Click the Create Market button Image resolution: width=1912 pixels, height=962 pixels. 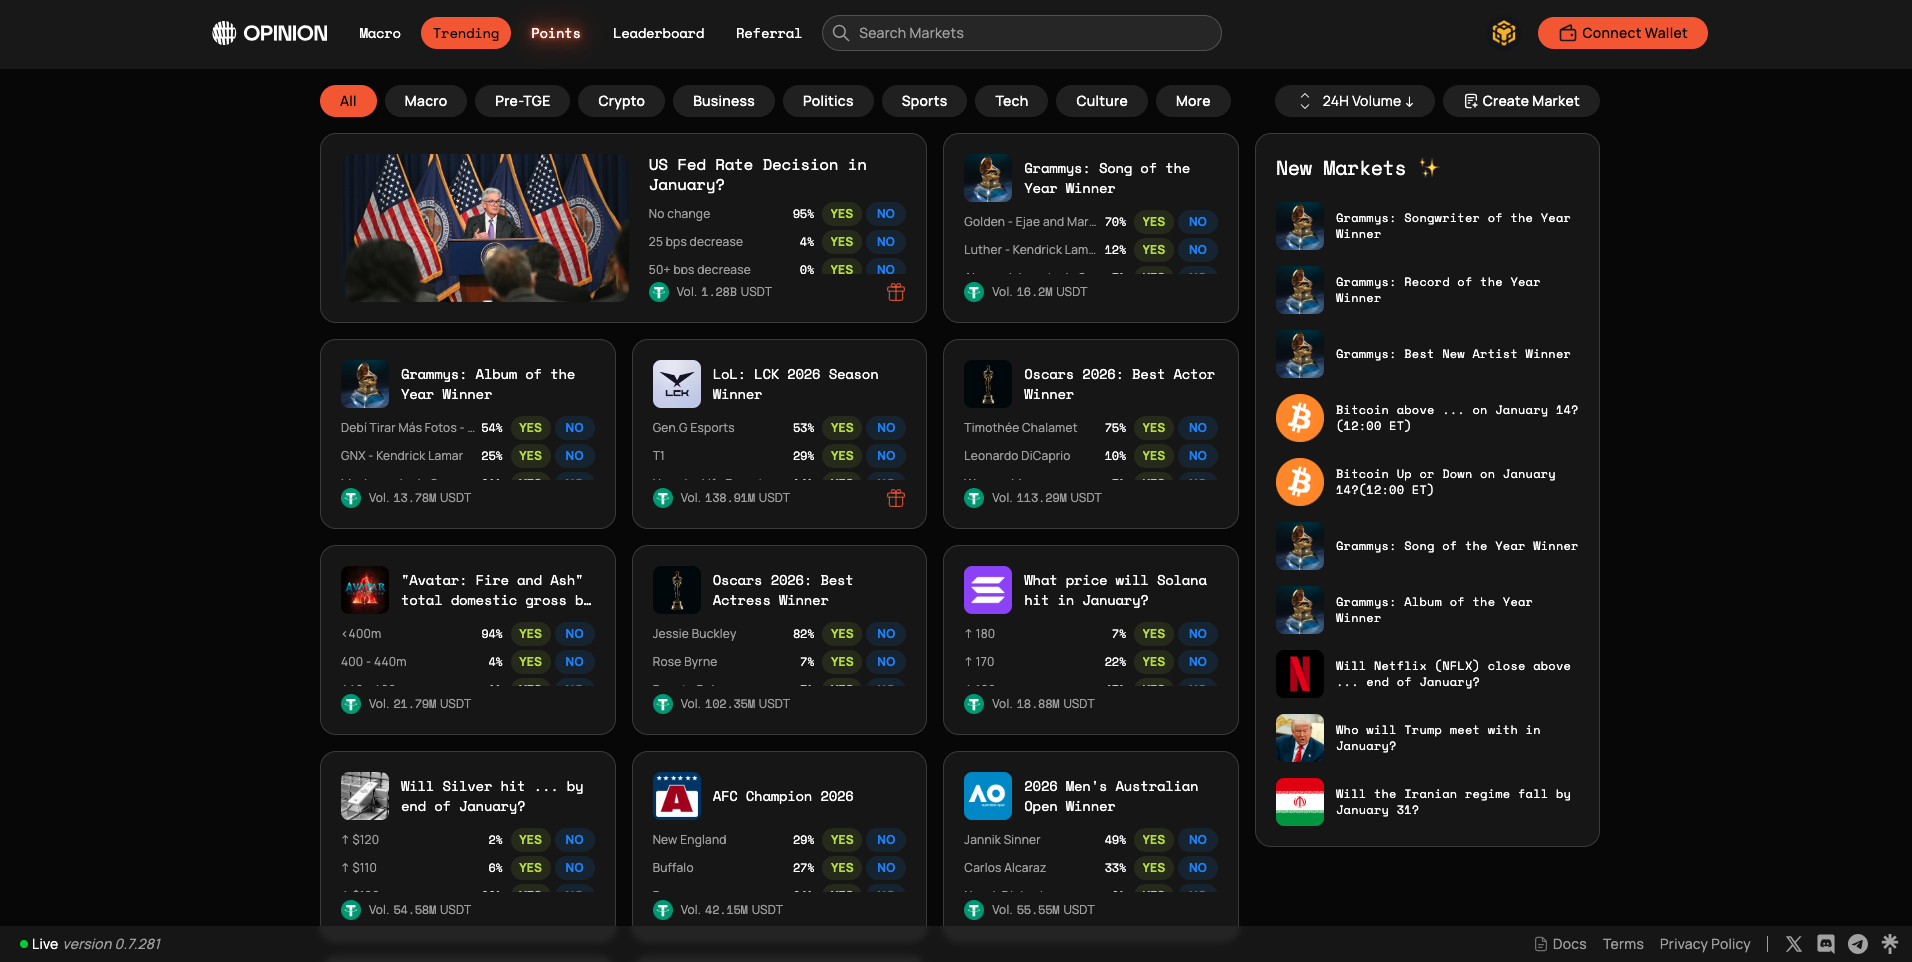click(1521, 101)
